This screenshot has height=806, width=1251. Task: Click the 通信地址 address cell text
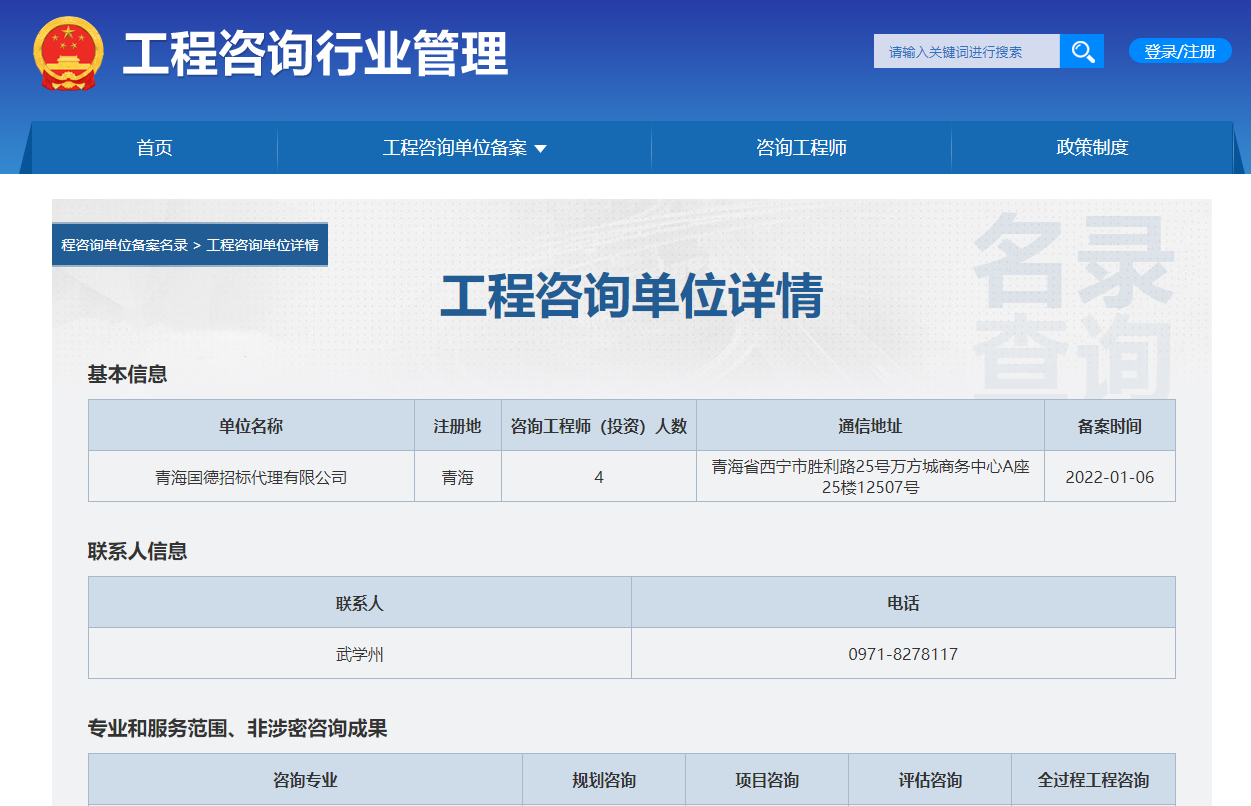click(x=870, y=477)
